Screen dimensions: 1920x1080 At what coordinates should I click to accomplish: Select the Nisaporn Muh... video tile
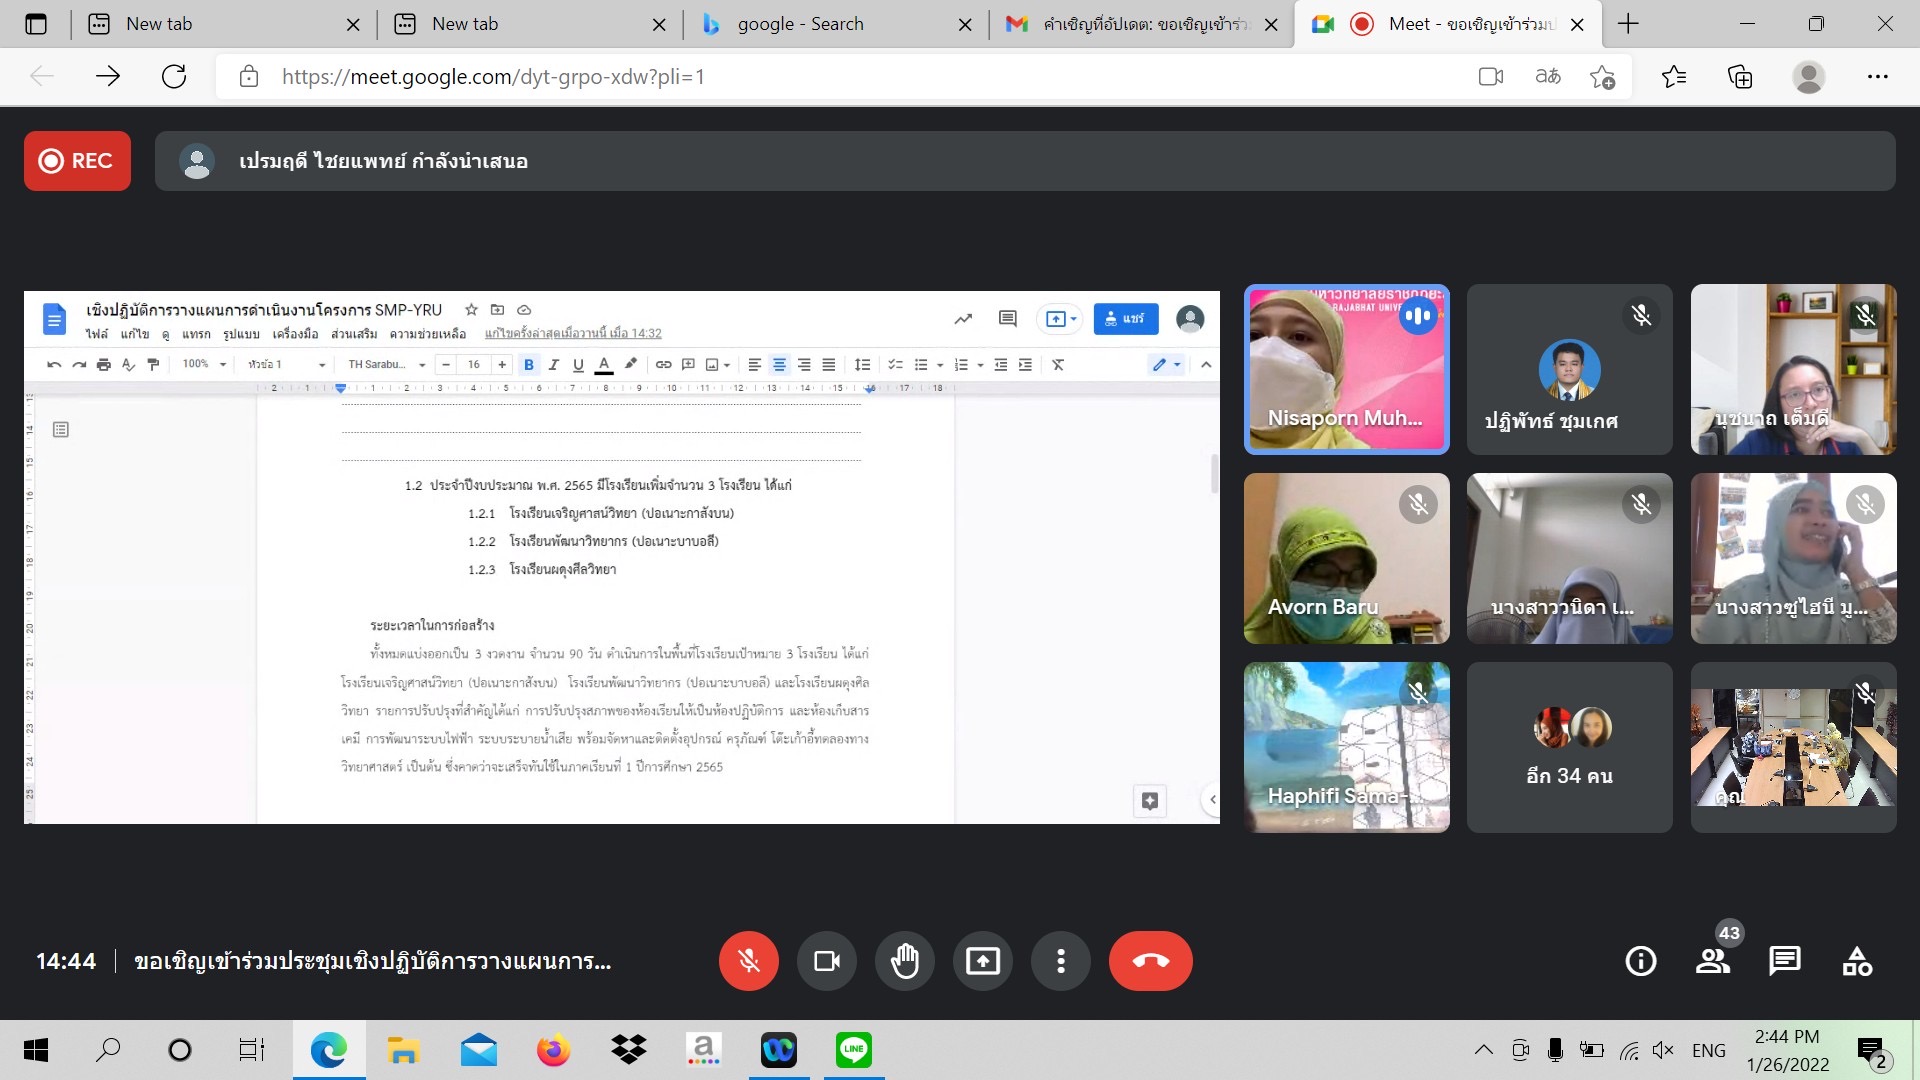click(x=1346, y=369)
